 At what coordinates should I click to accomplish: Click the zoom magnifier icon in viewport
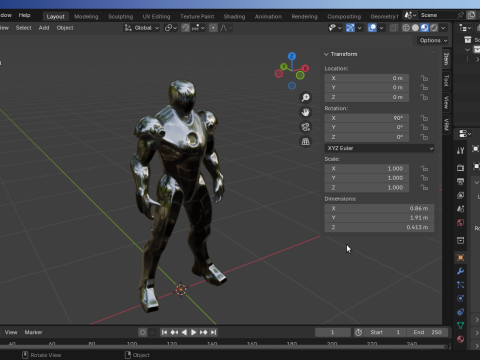pyautogui.click(x=305, y=97)
